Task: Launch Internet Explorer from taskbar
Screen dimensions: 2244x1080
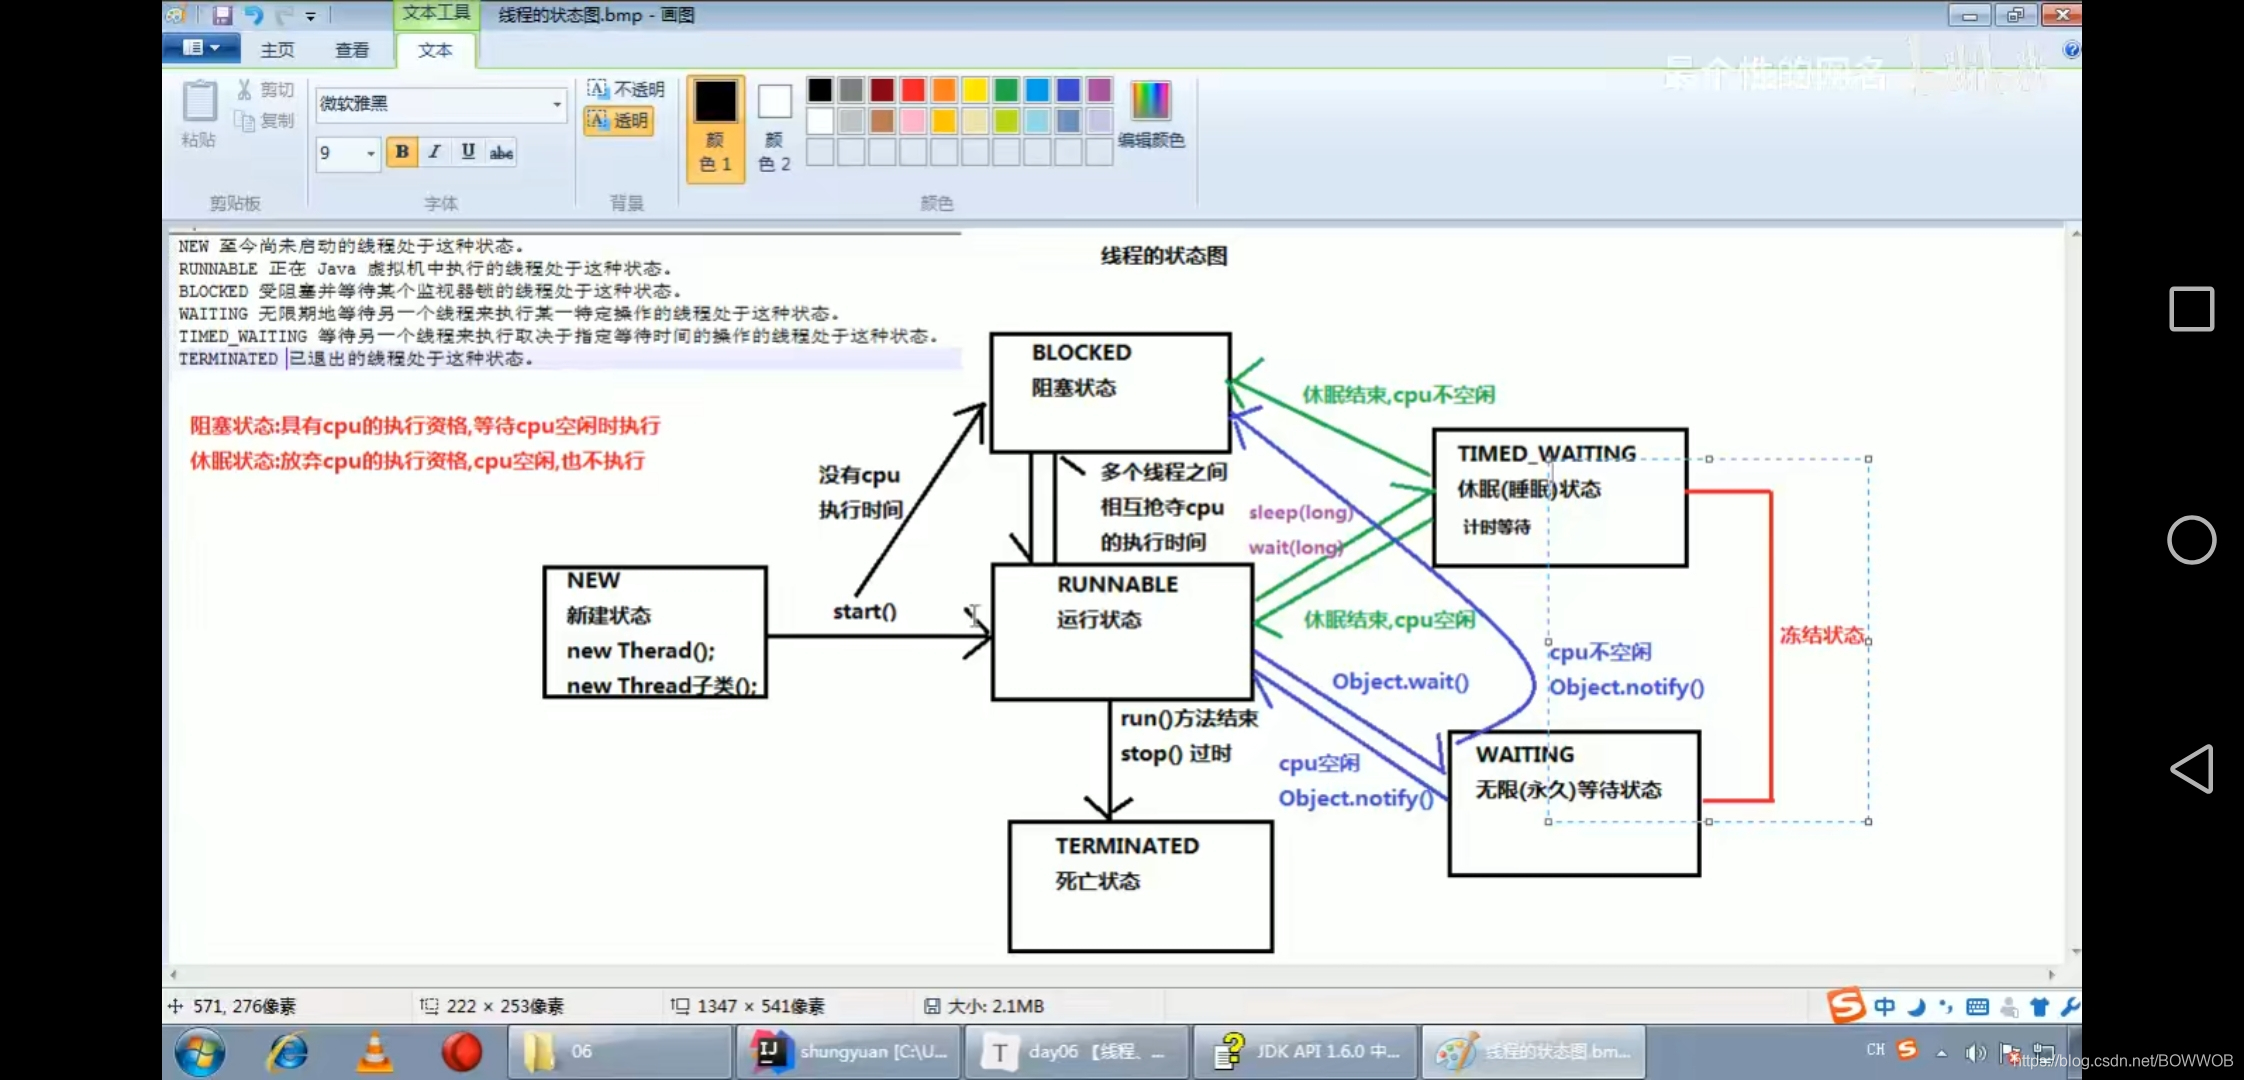Action: [x=288, y=1052]
